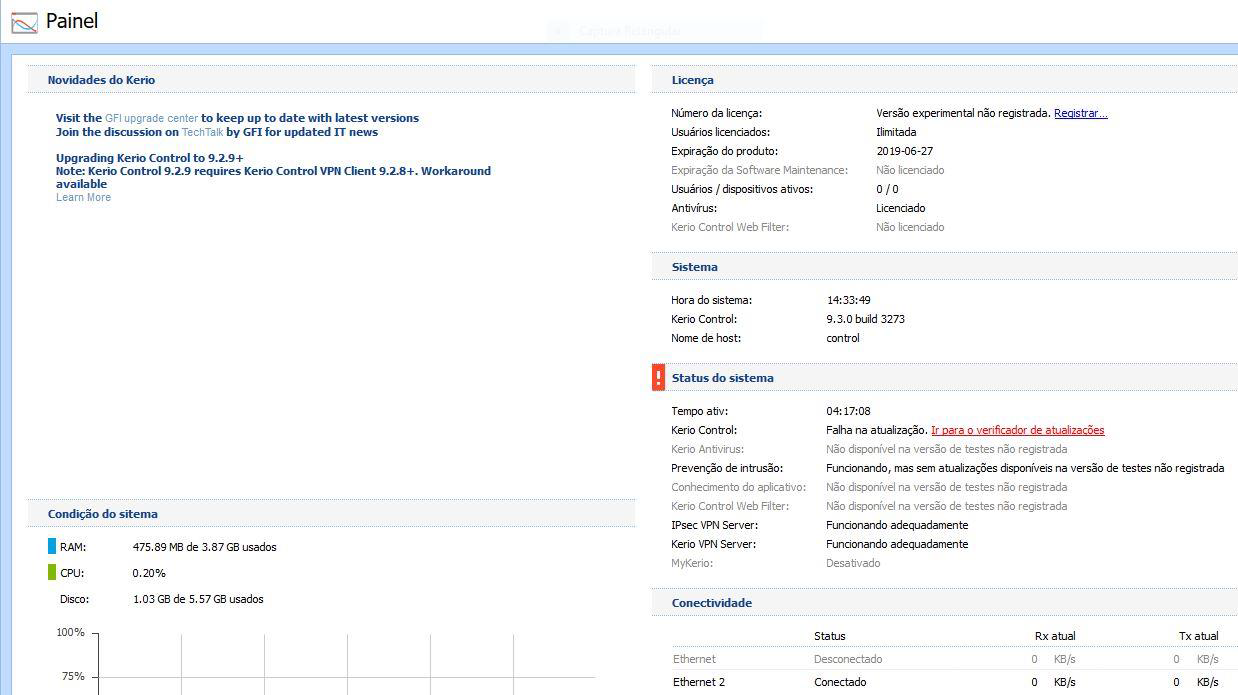Click the Disco usage text 1.03 GB
The width and height of the screenshot is (1238, 695).
[x=198, y=599]
